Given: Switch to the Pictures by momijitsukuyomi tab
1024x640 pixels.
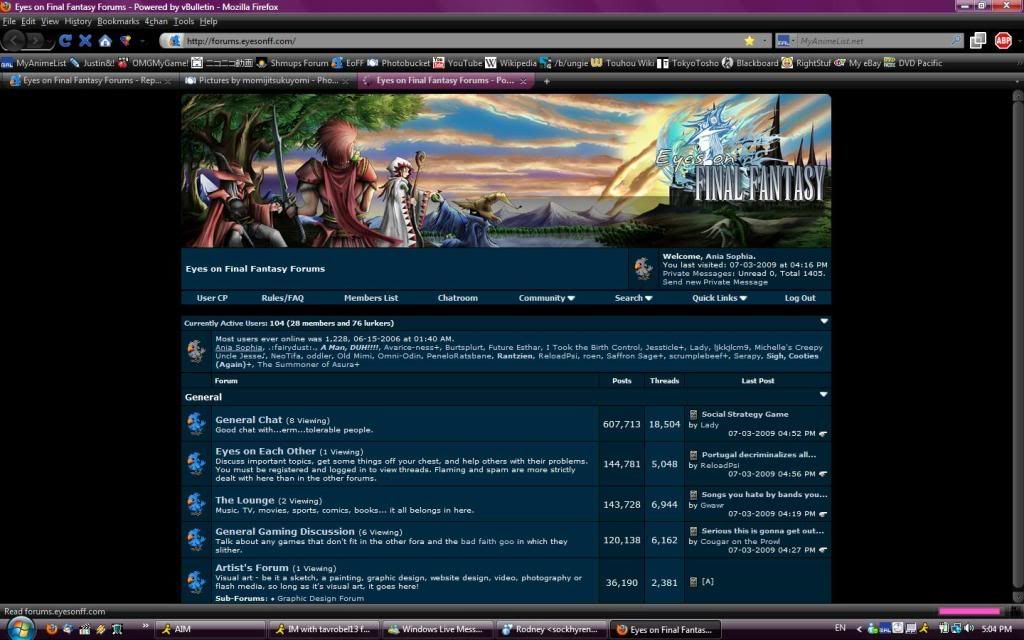Looking at the screenshot, I should [267, 81].
